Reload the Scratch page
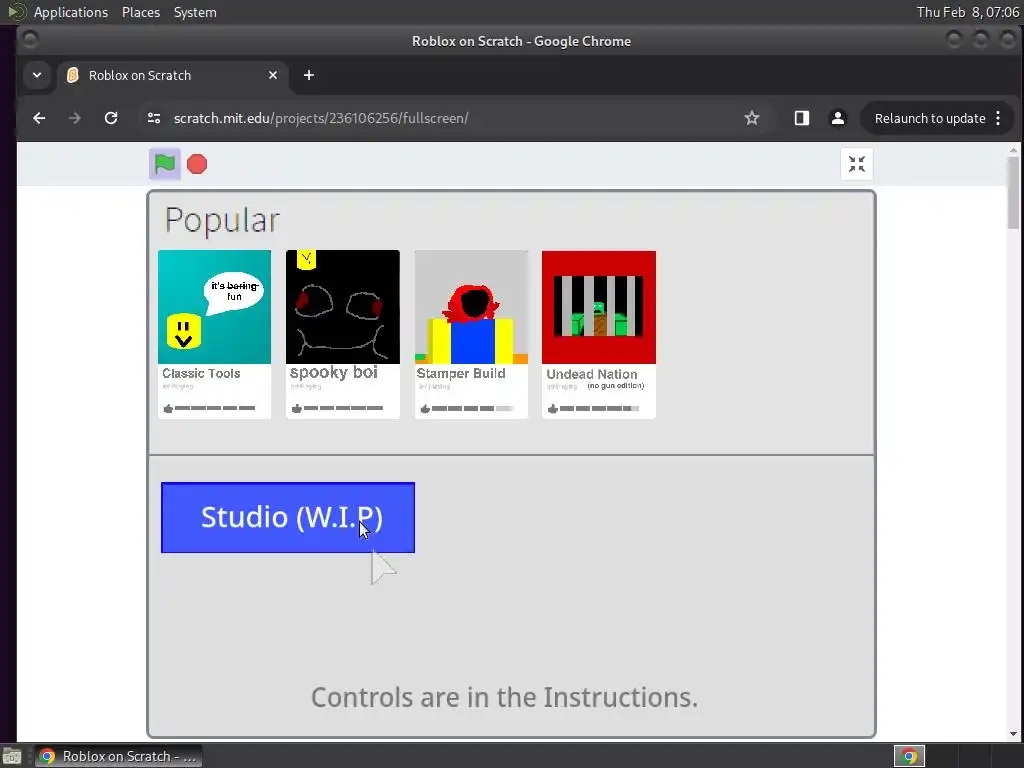This screenshot has height=768, width=1024. point(111,118)
